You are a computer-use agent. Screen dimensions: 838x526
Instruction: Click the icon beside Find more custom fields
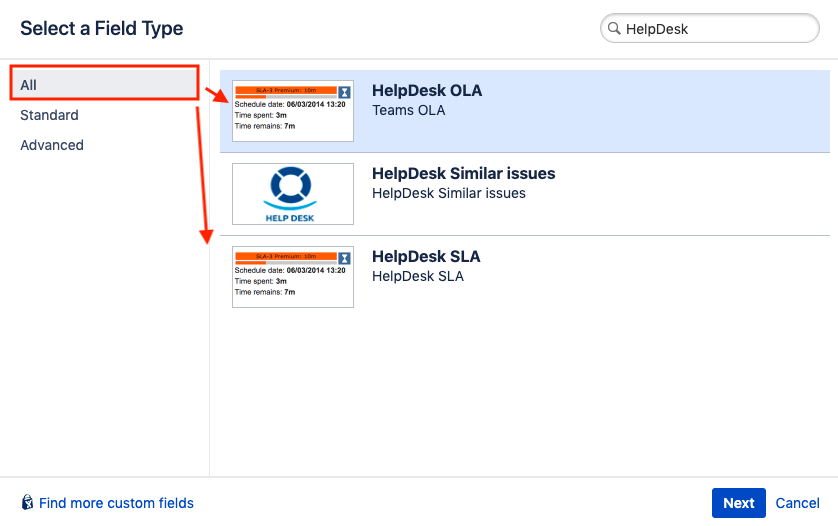tap(27, 503)
